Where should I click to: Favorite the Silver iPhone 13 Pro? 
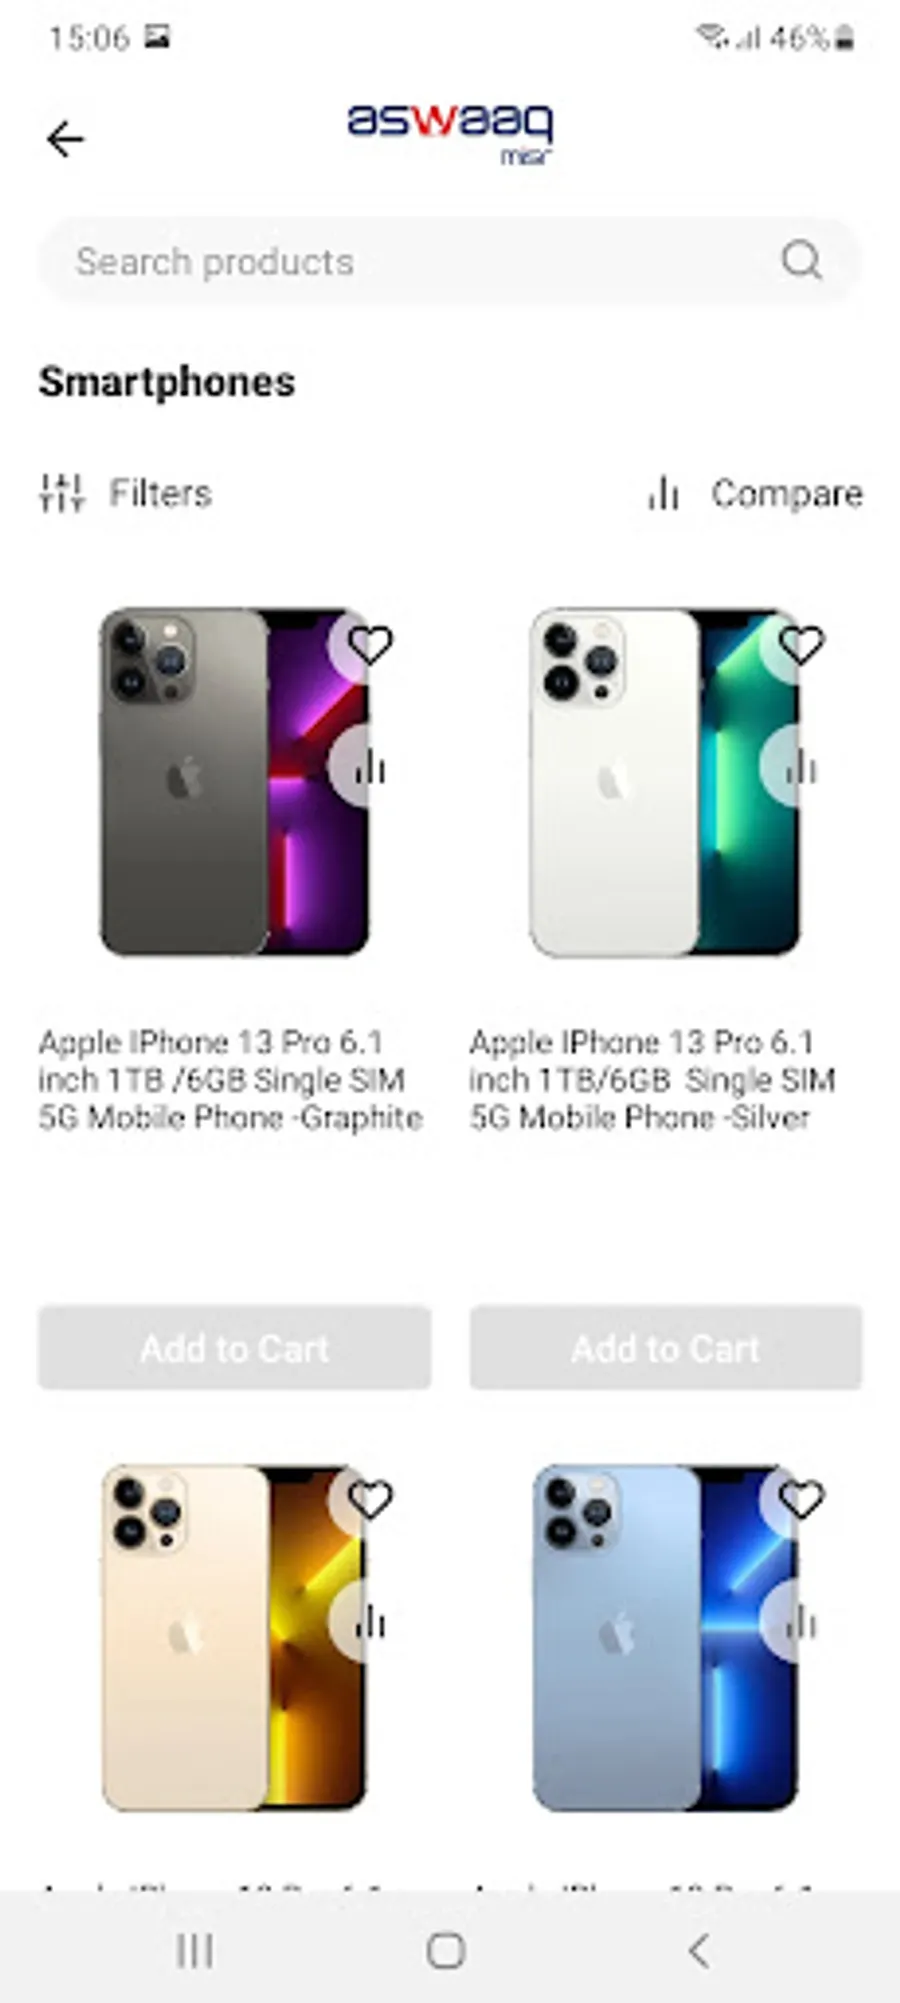[801, 645]
